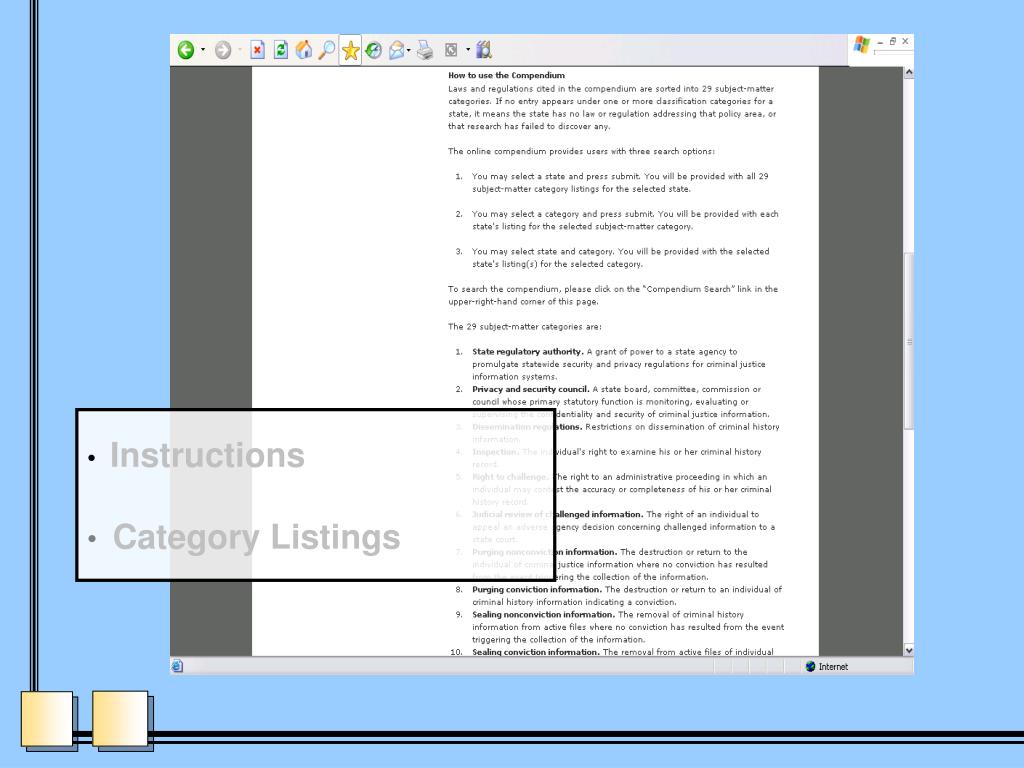Click 'The 29 subject-matter categories are:' line
Image resolution: width=1024 pixels, height=768 pixels.
point(524,327)
